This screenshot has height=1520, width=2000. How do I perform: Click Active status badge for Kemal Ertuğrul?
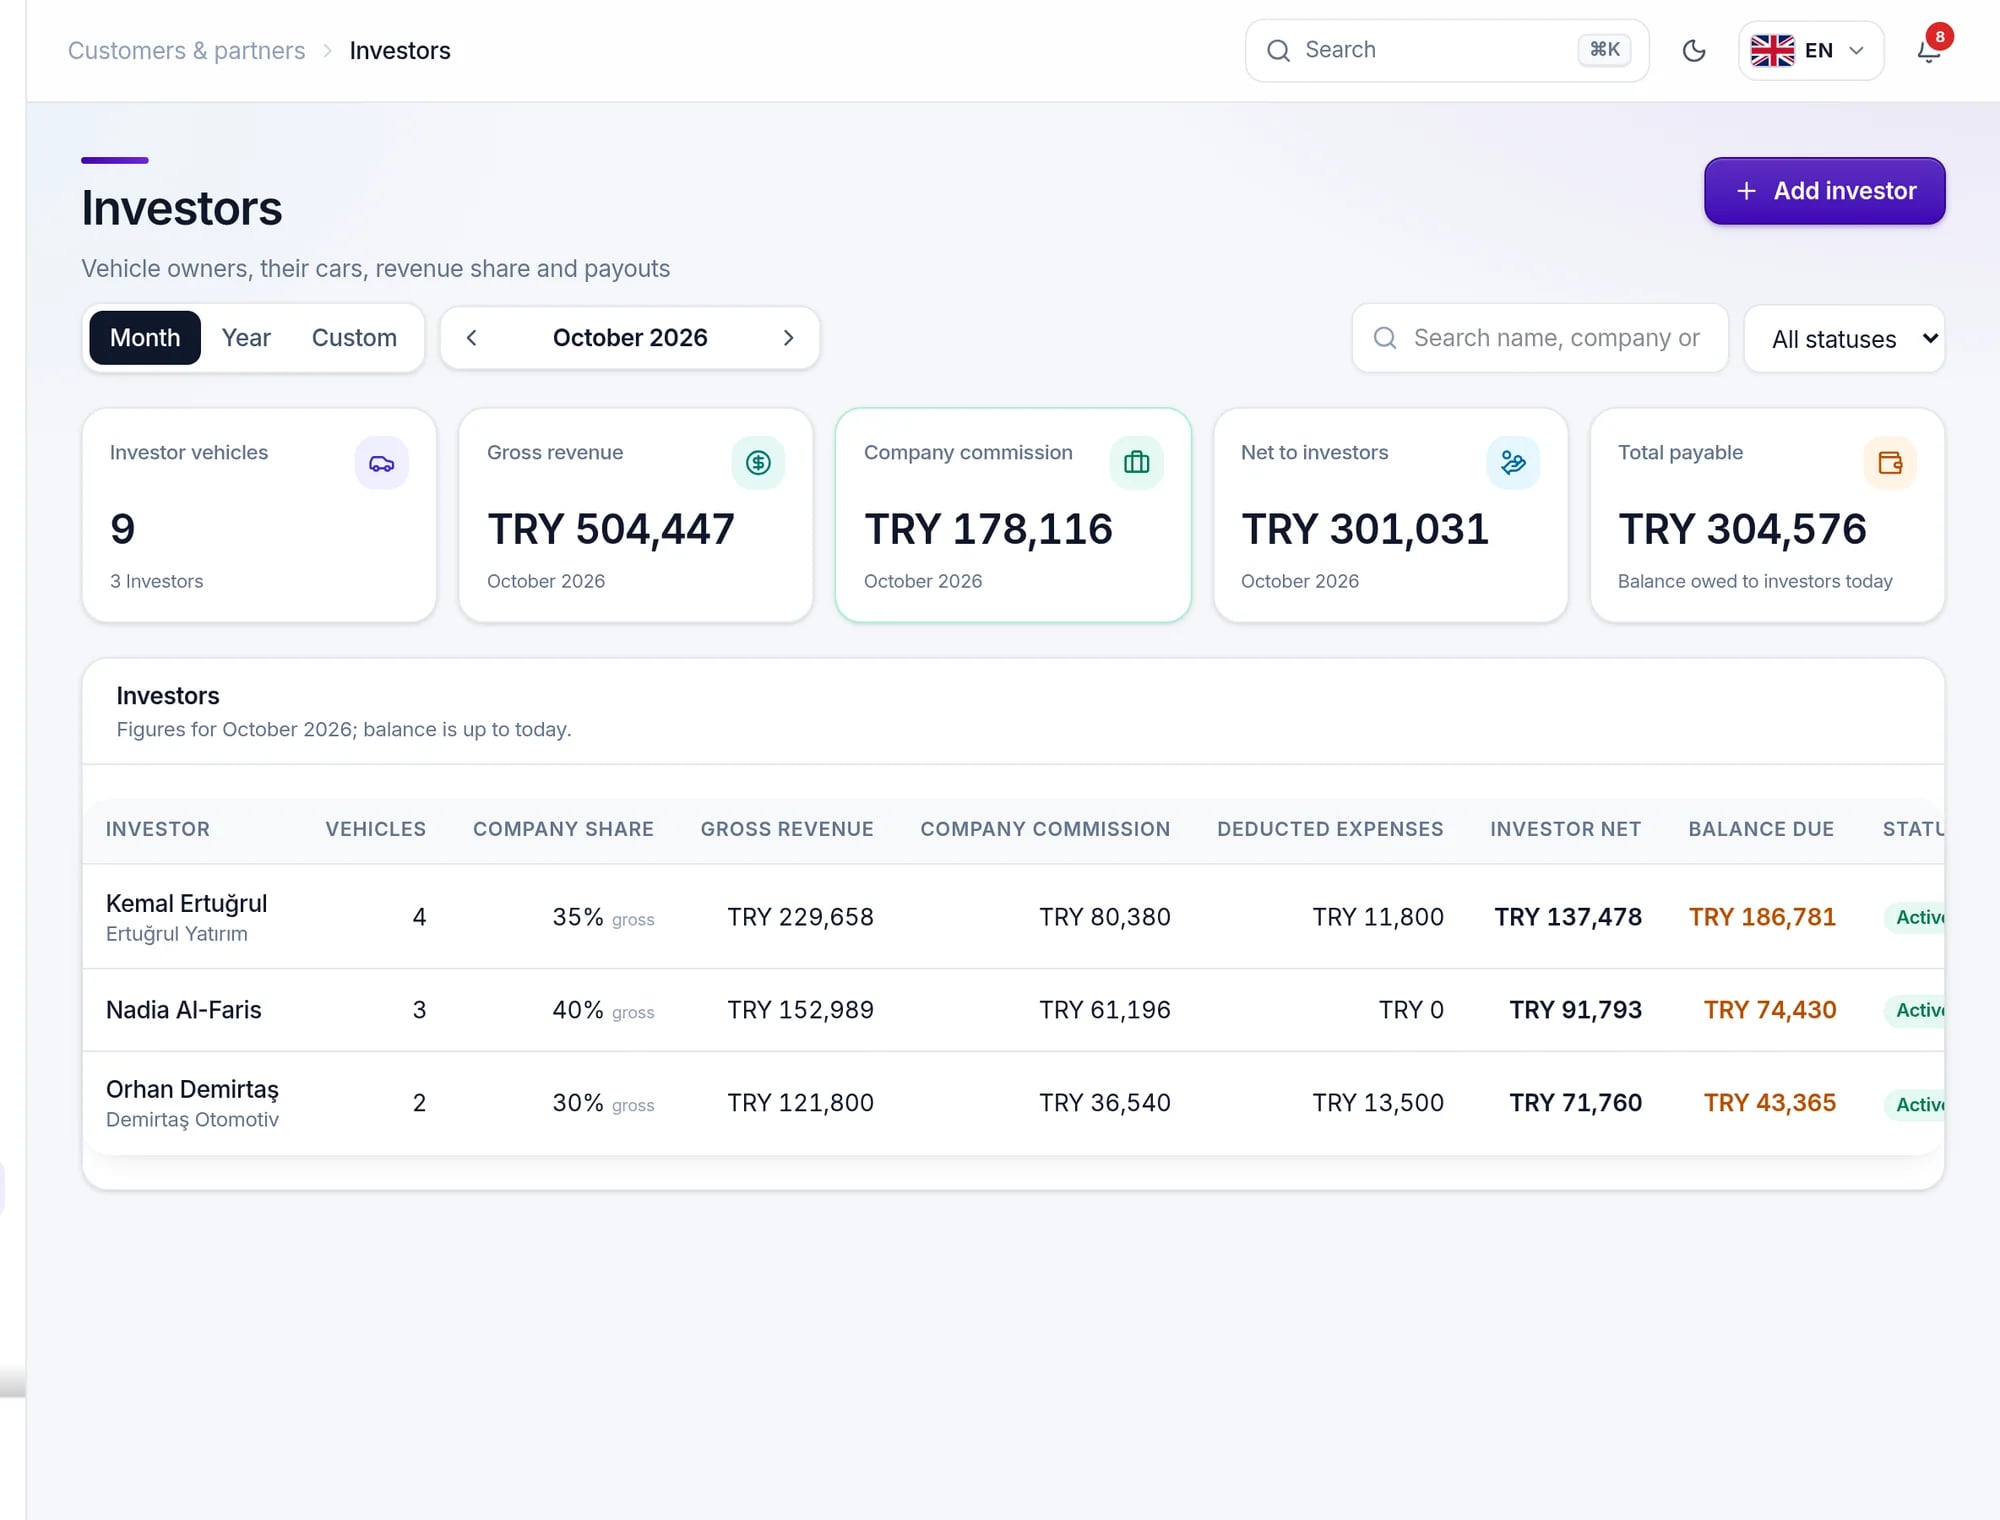click(x=1916, y=917)
